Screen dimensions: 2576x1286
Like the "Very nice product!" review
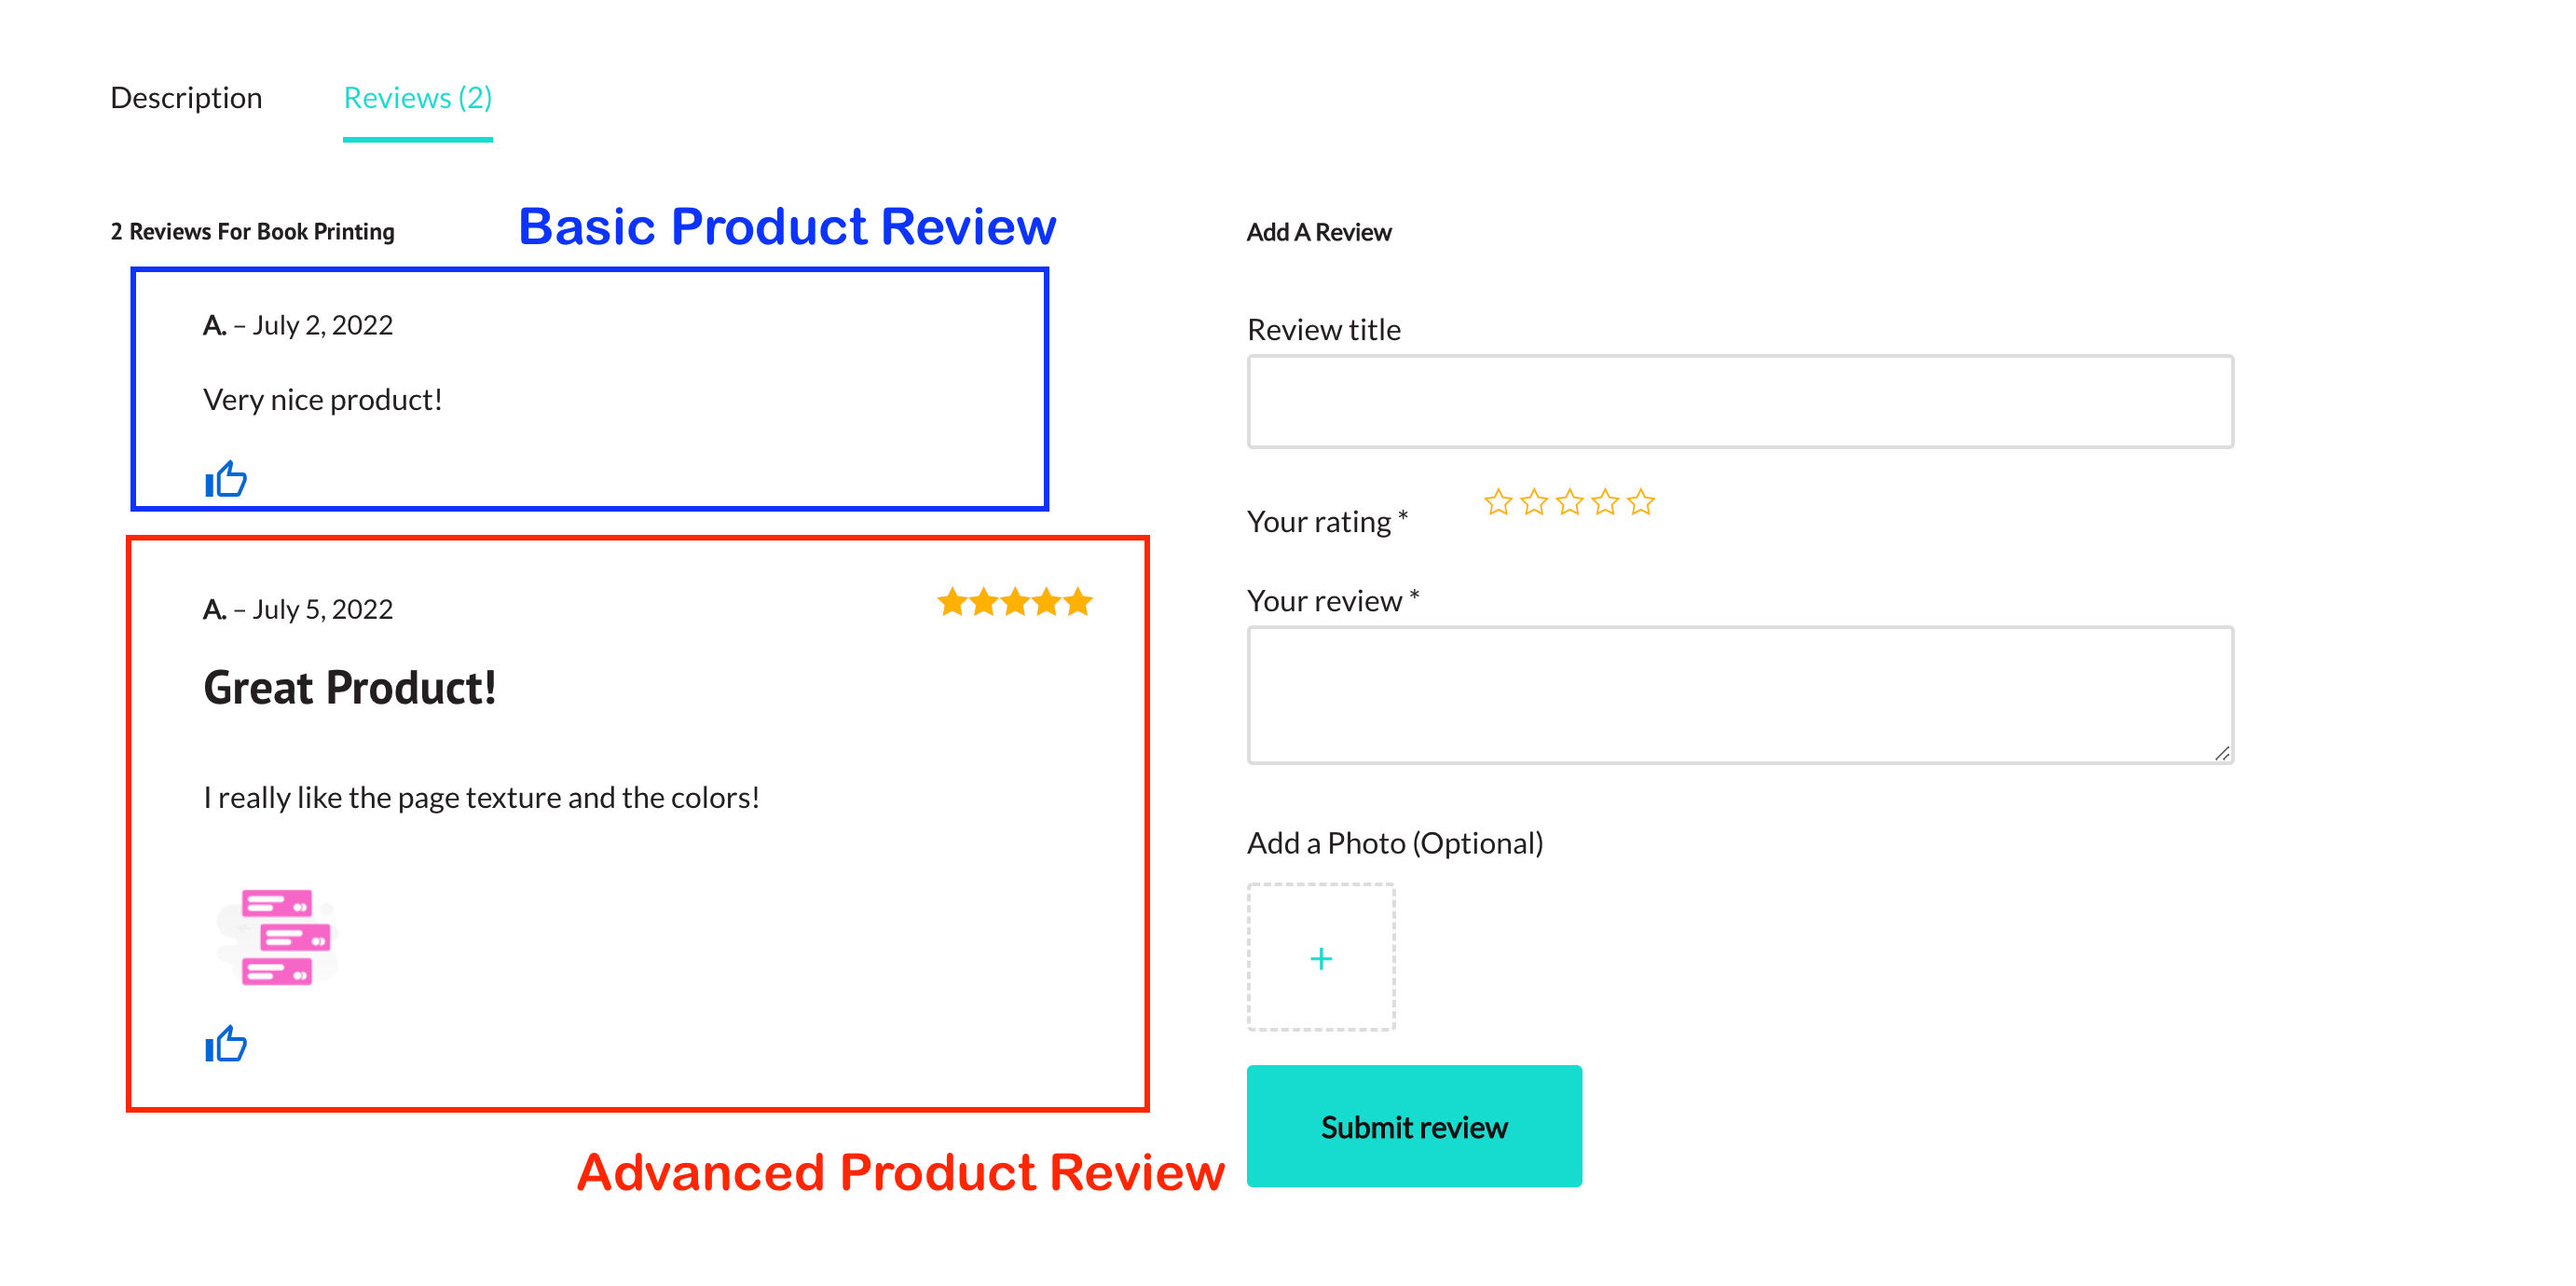click(226, 480)
